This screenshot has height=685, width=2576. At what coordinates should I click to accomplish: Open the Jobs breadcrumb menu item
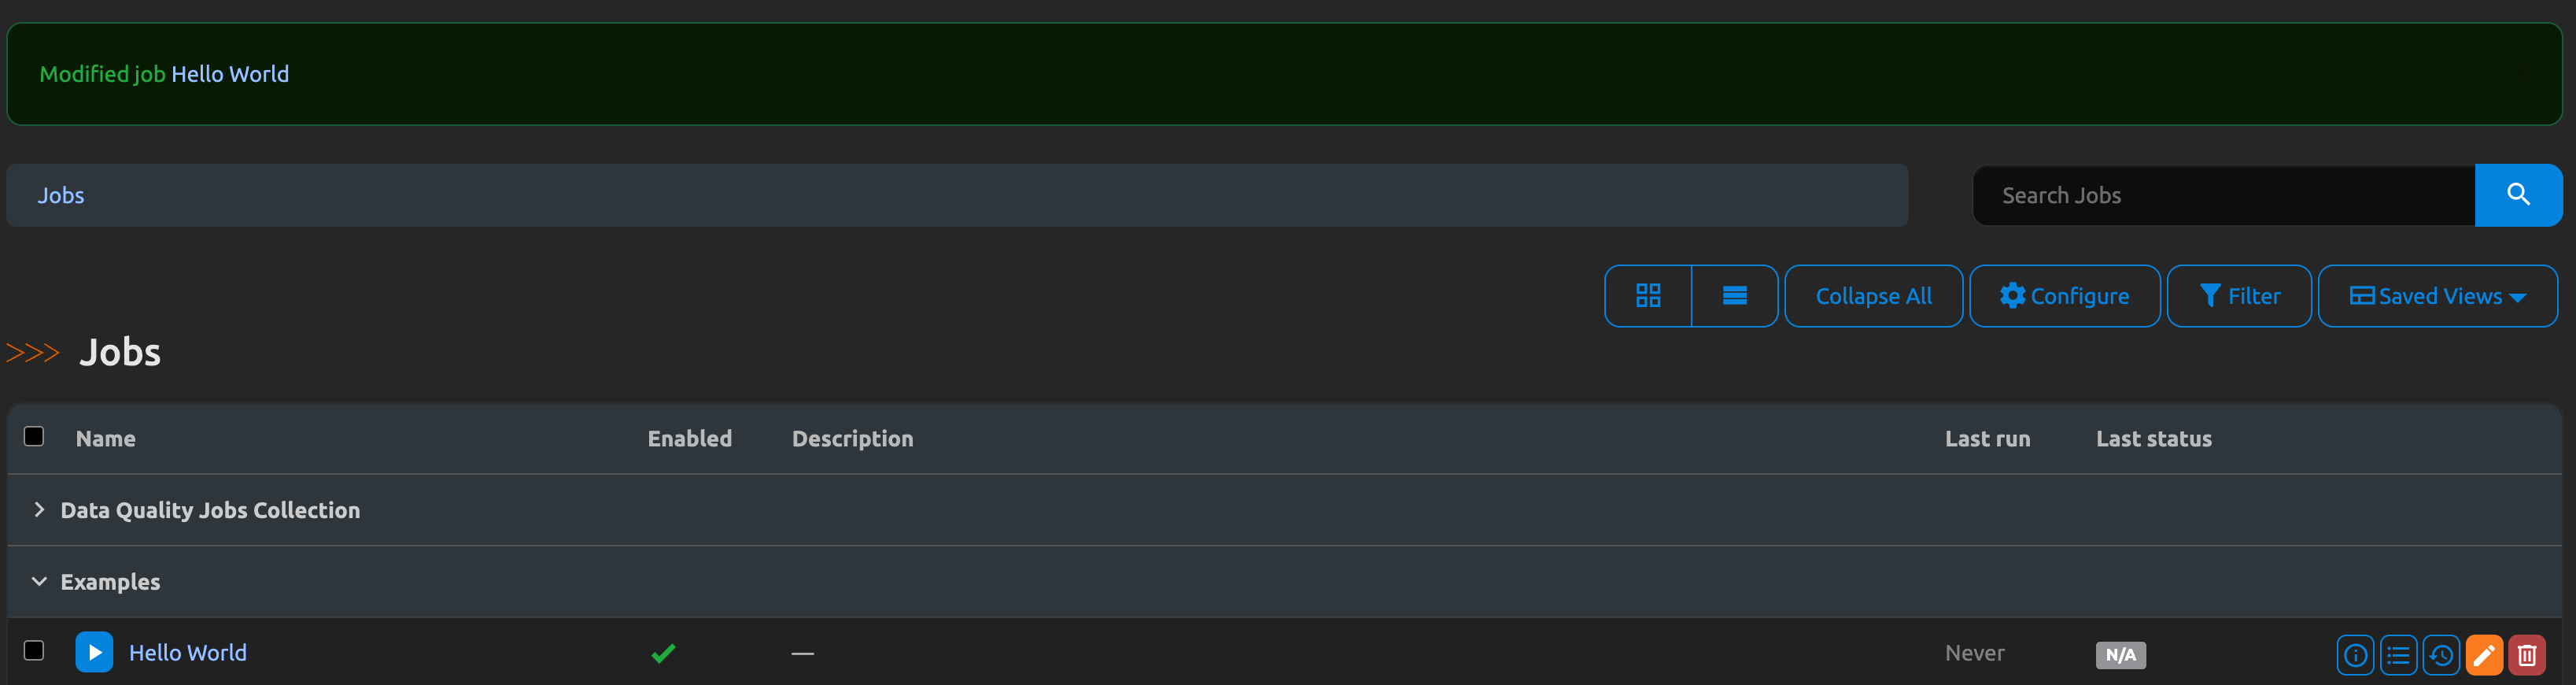[61, 195]
